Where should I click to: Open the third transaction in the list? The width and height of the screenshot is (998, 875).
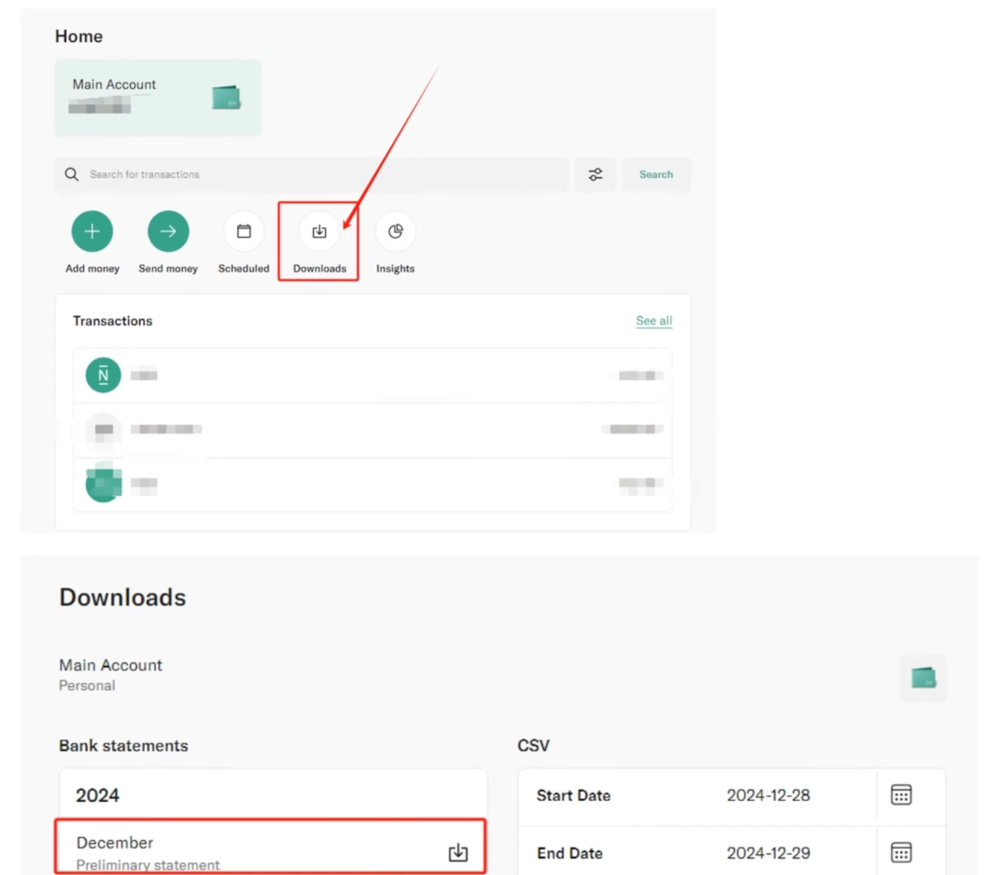click(x=372, y=484)
